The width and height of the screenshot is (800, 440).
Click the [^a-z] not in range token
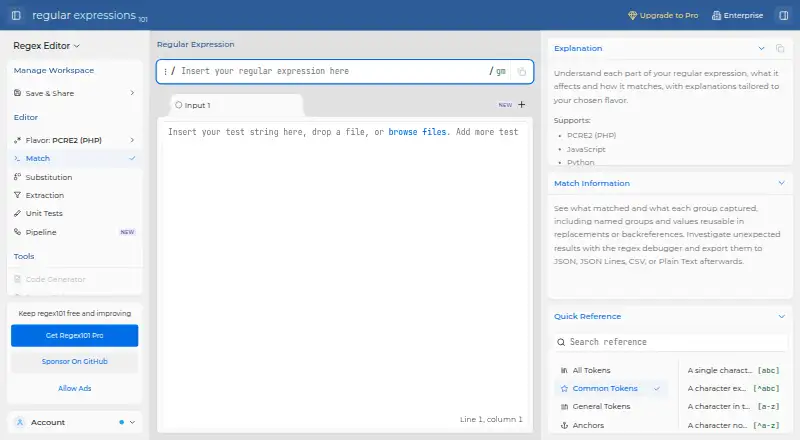733,425
